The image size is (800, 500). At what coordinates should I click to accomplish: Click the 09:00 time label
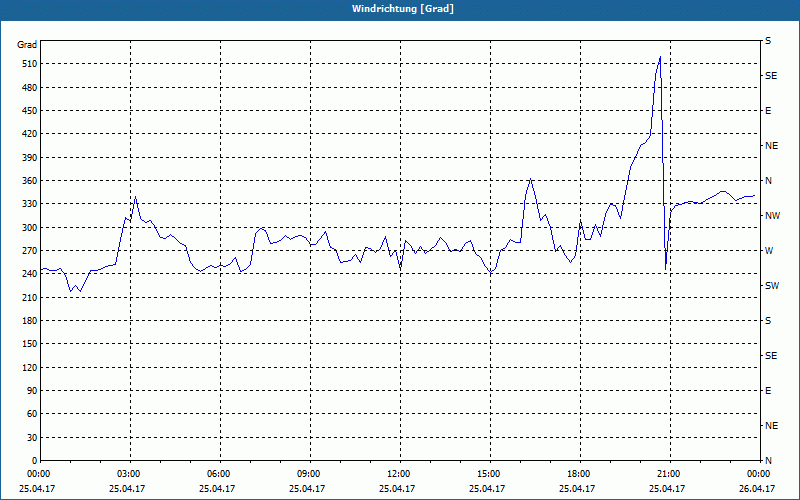pyautogui.click(x=310, y=474)
